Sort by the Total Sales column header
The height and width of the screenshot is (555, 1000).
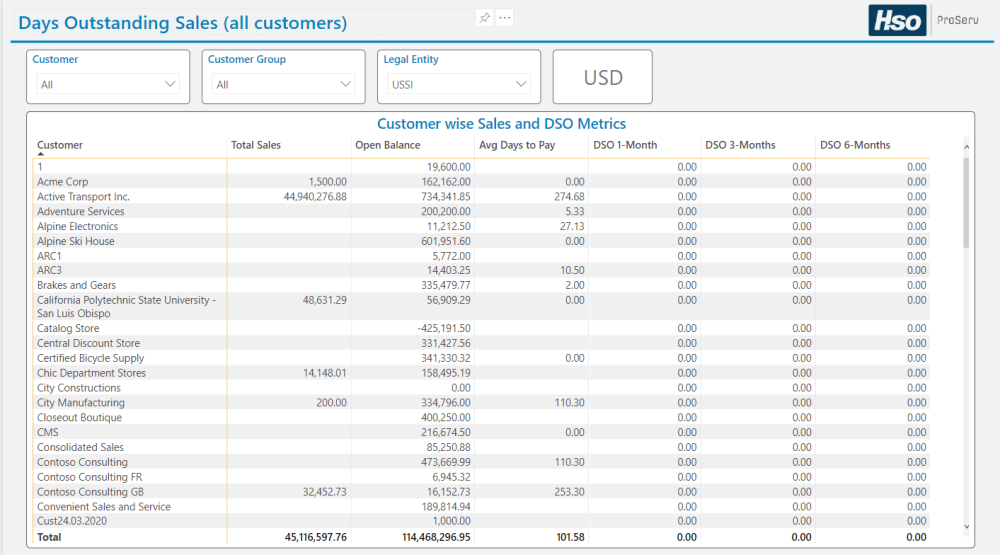tap(256, 145)
